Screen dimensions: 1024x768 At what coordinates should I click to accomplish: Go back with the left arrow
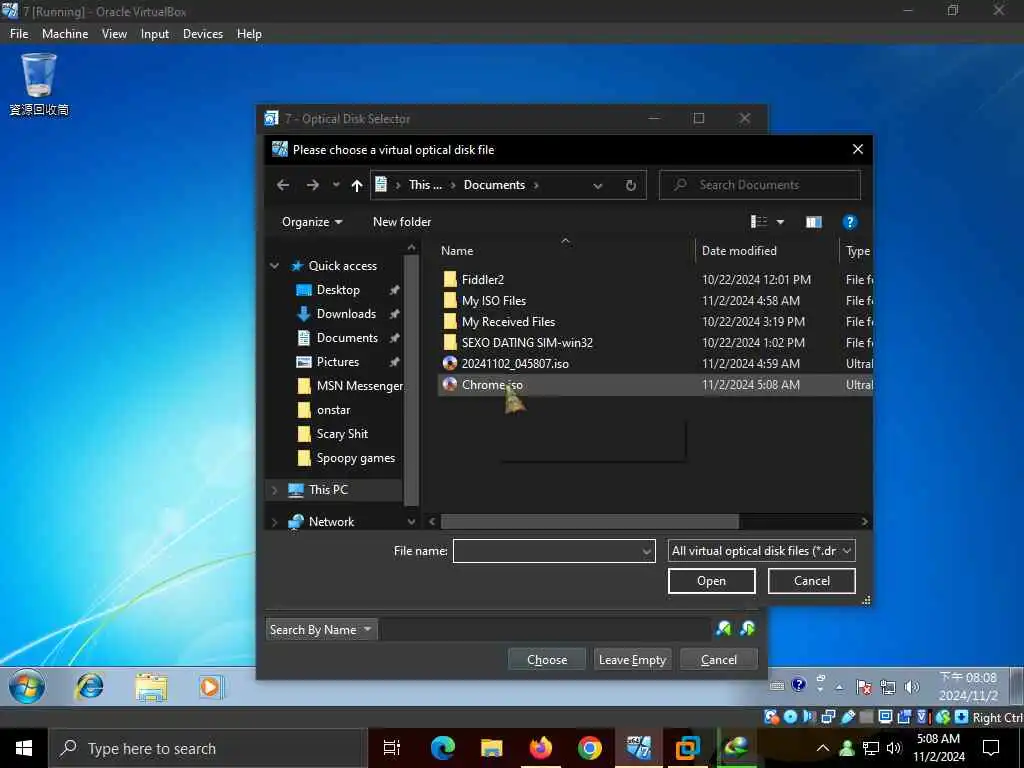[x=283, y=185]
